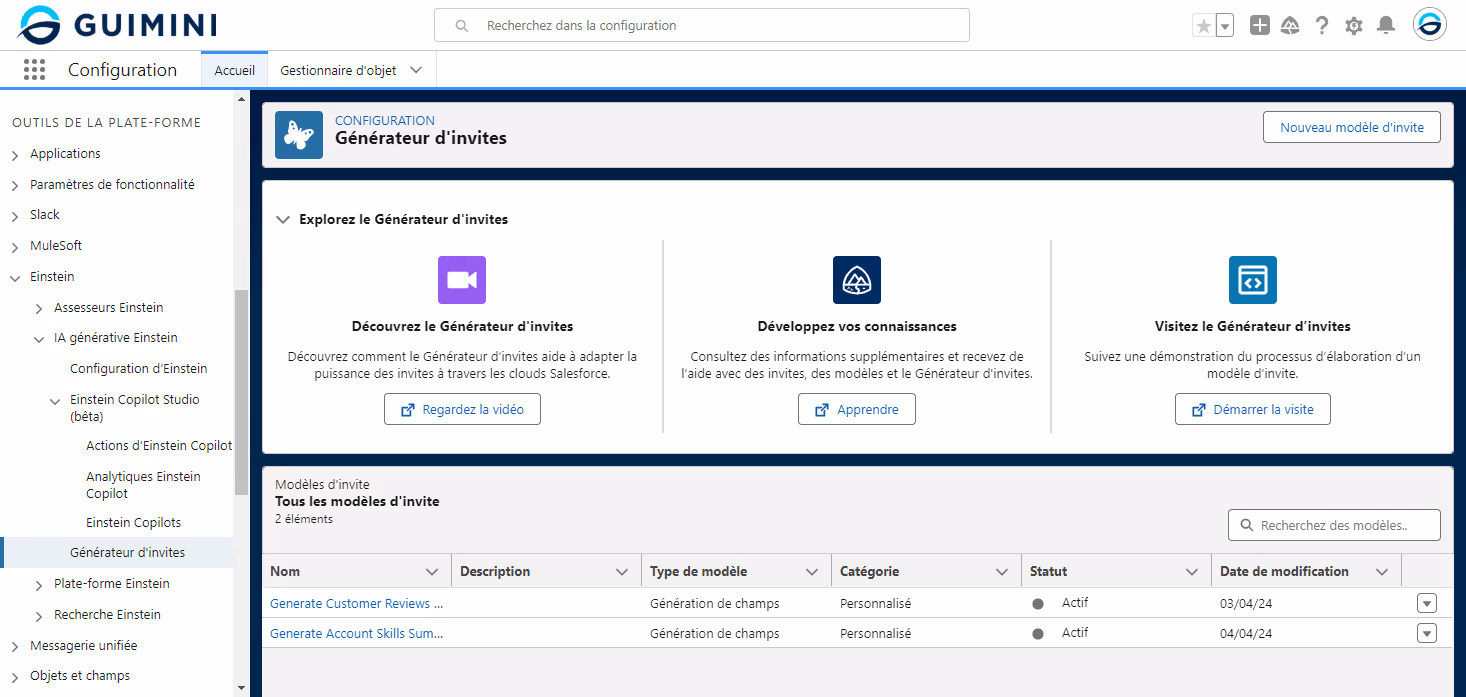Collapse Einstein Copilot Studio (bêta) node
The height and width of the screenshot is (697, 1466).
55,400
